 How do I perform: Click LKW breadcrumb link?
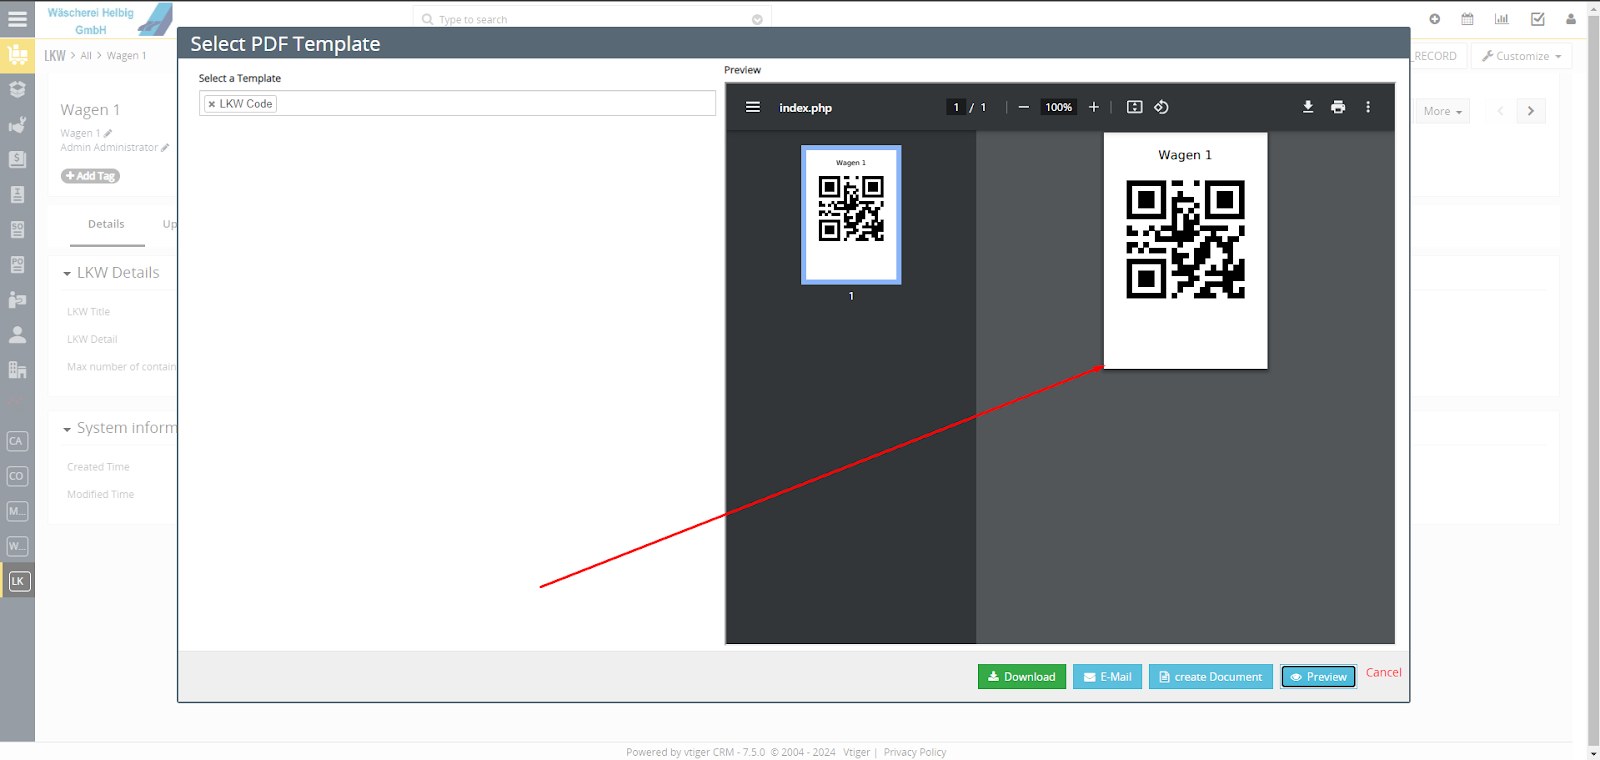pyautogui.click(x=55, y=55)
